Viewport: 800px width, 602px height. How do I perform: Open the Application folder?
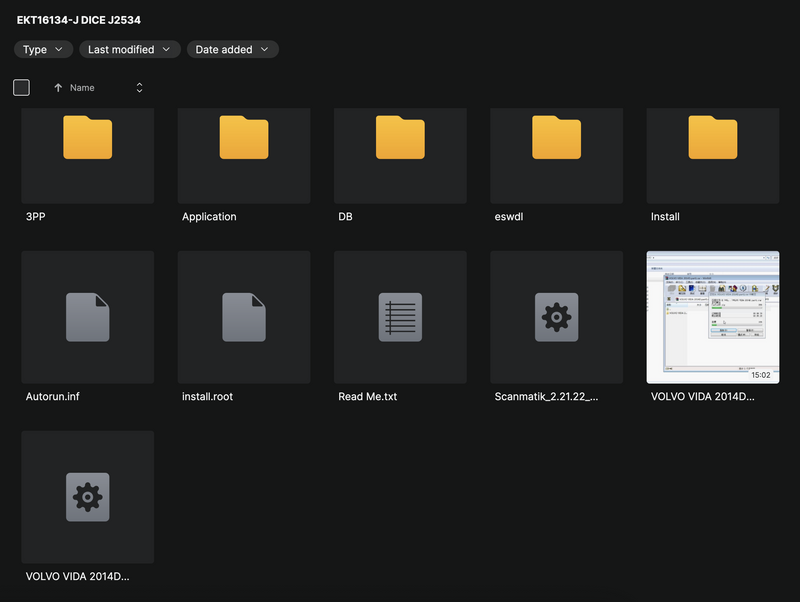pyautogui.click(x=244, y=138)
